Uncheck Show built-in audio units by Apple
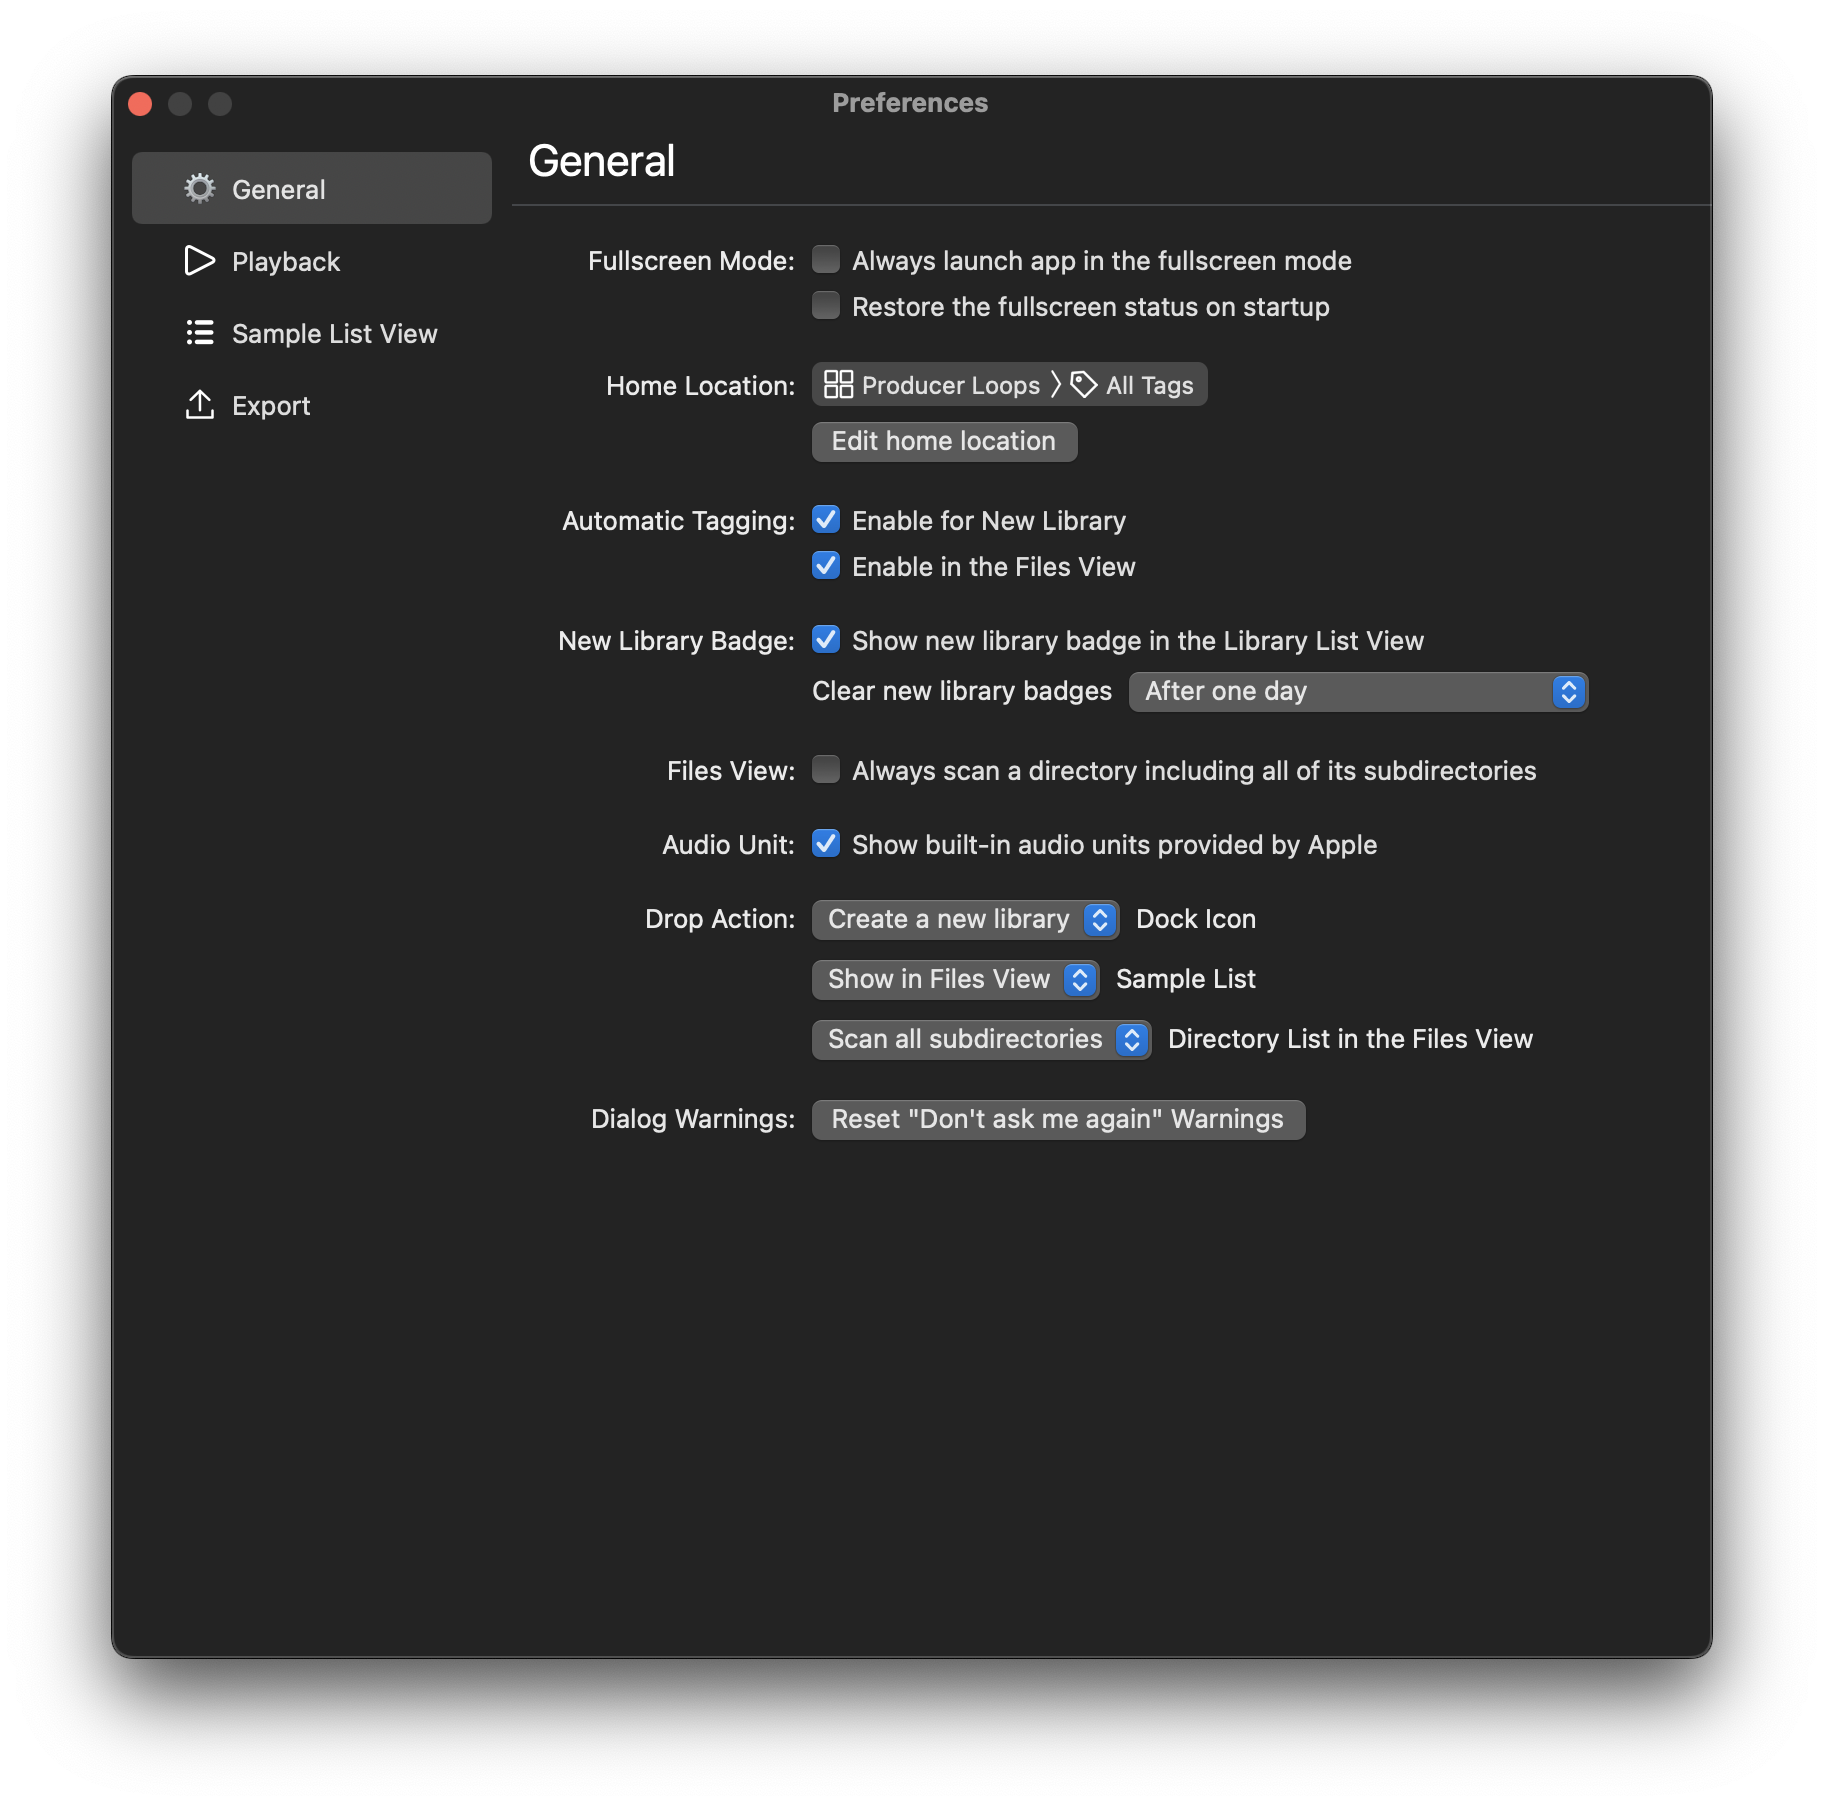The height and width of the screenshot is (1806, 1824). click(826, 844)
